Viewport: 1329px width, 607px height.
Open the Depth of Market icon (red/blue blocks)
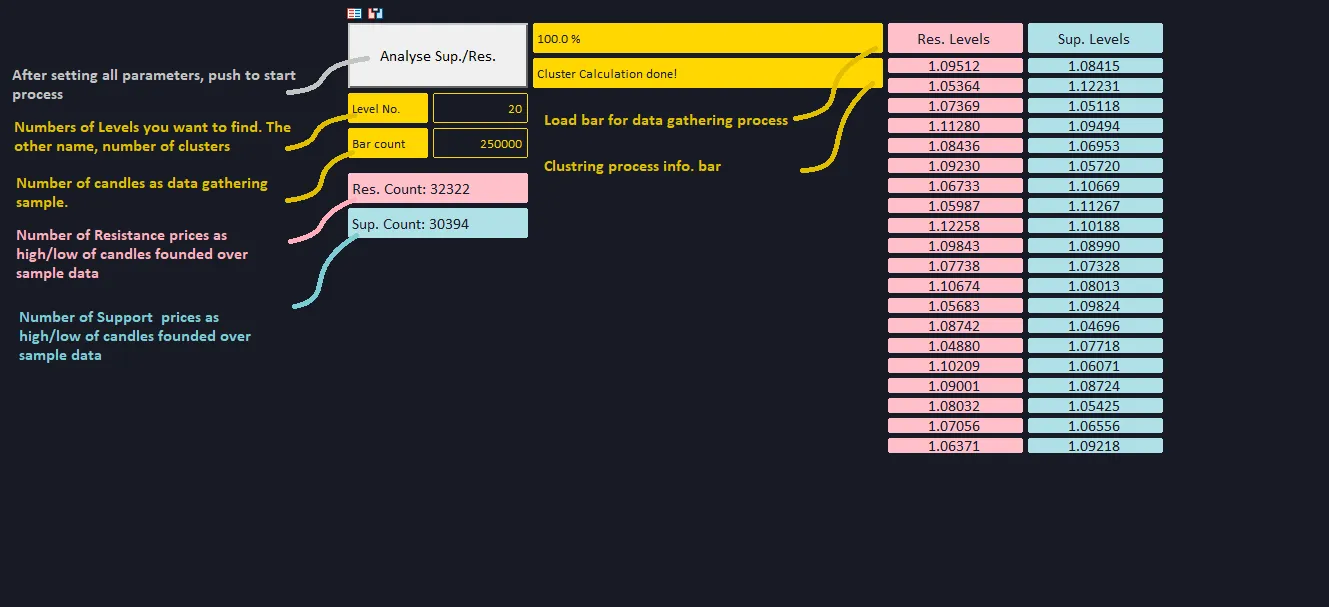pyautogui.click(x=375, y=14)
